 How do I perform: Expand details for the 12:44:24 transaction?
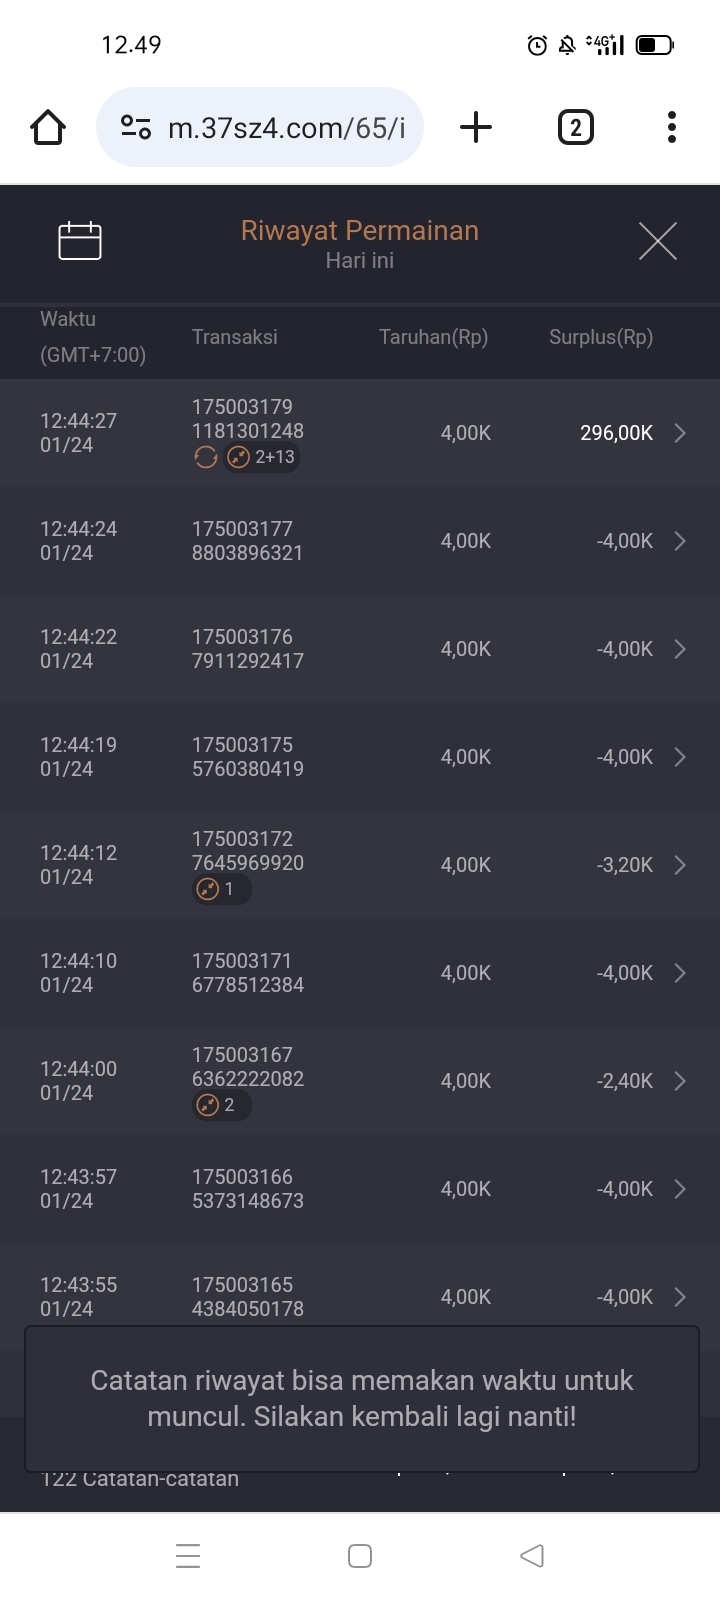(680, 541)
